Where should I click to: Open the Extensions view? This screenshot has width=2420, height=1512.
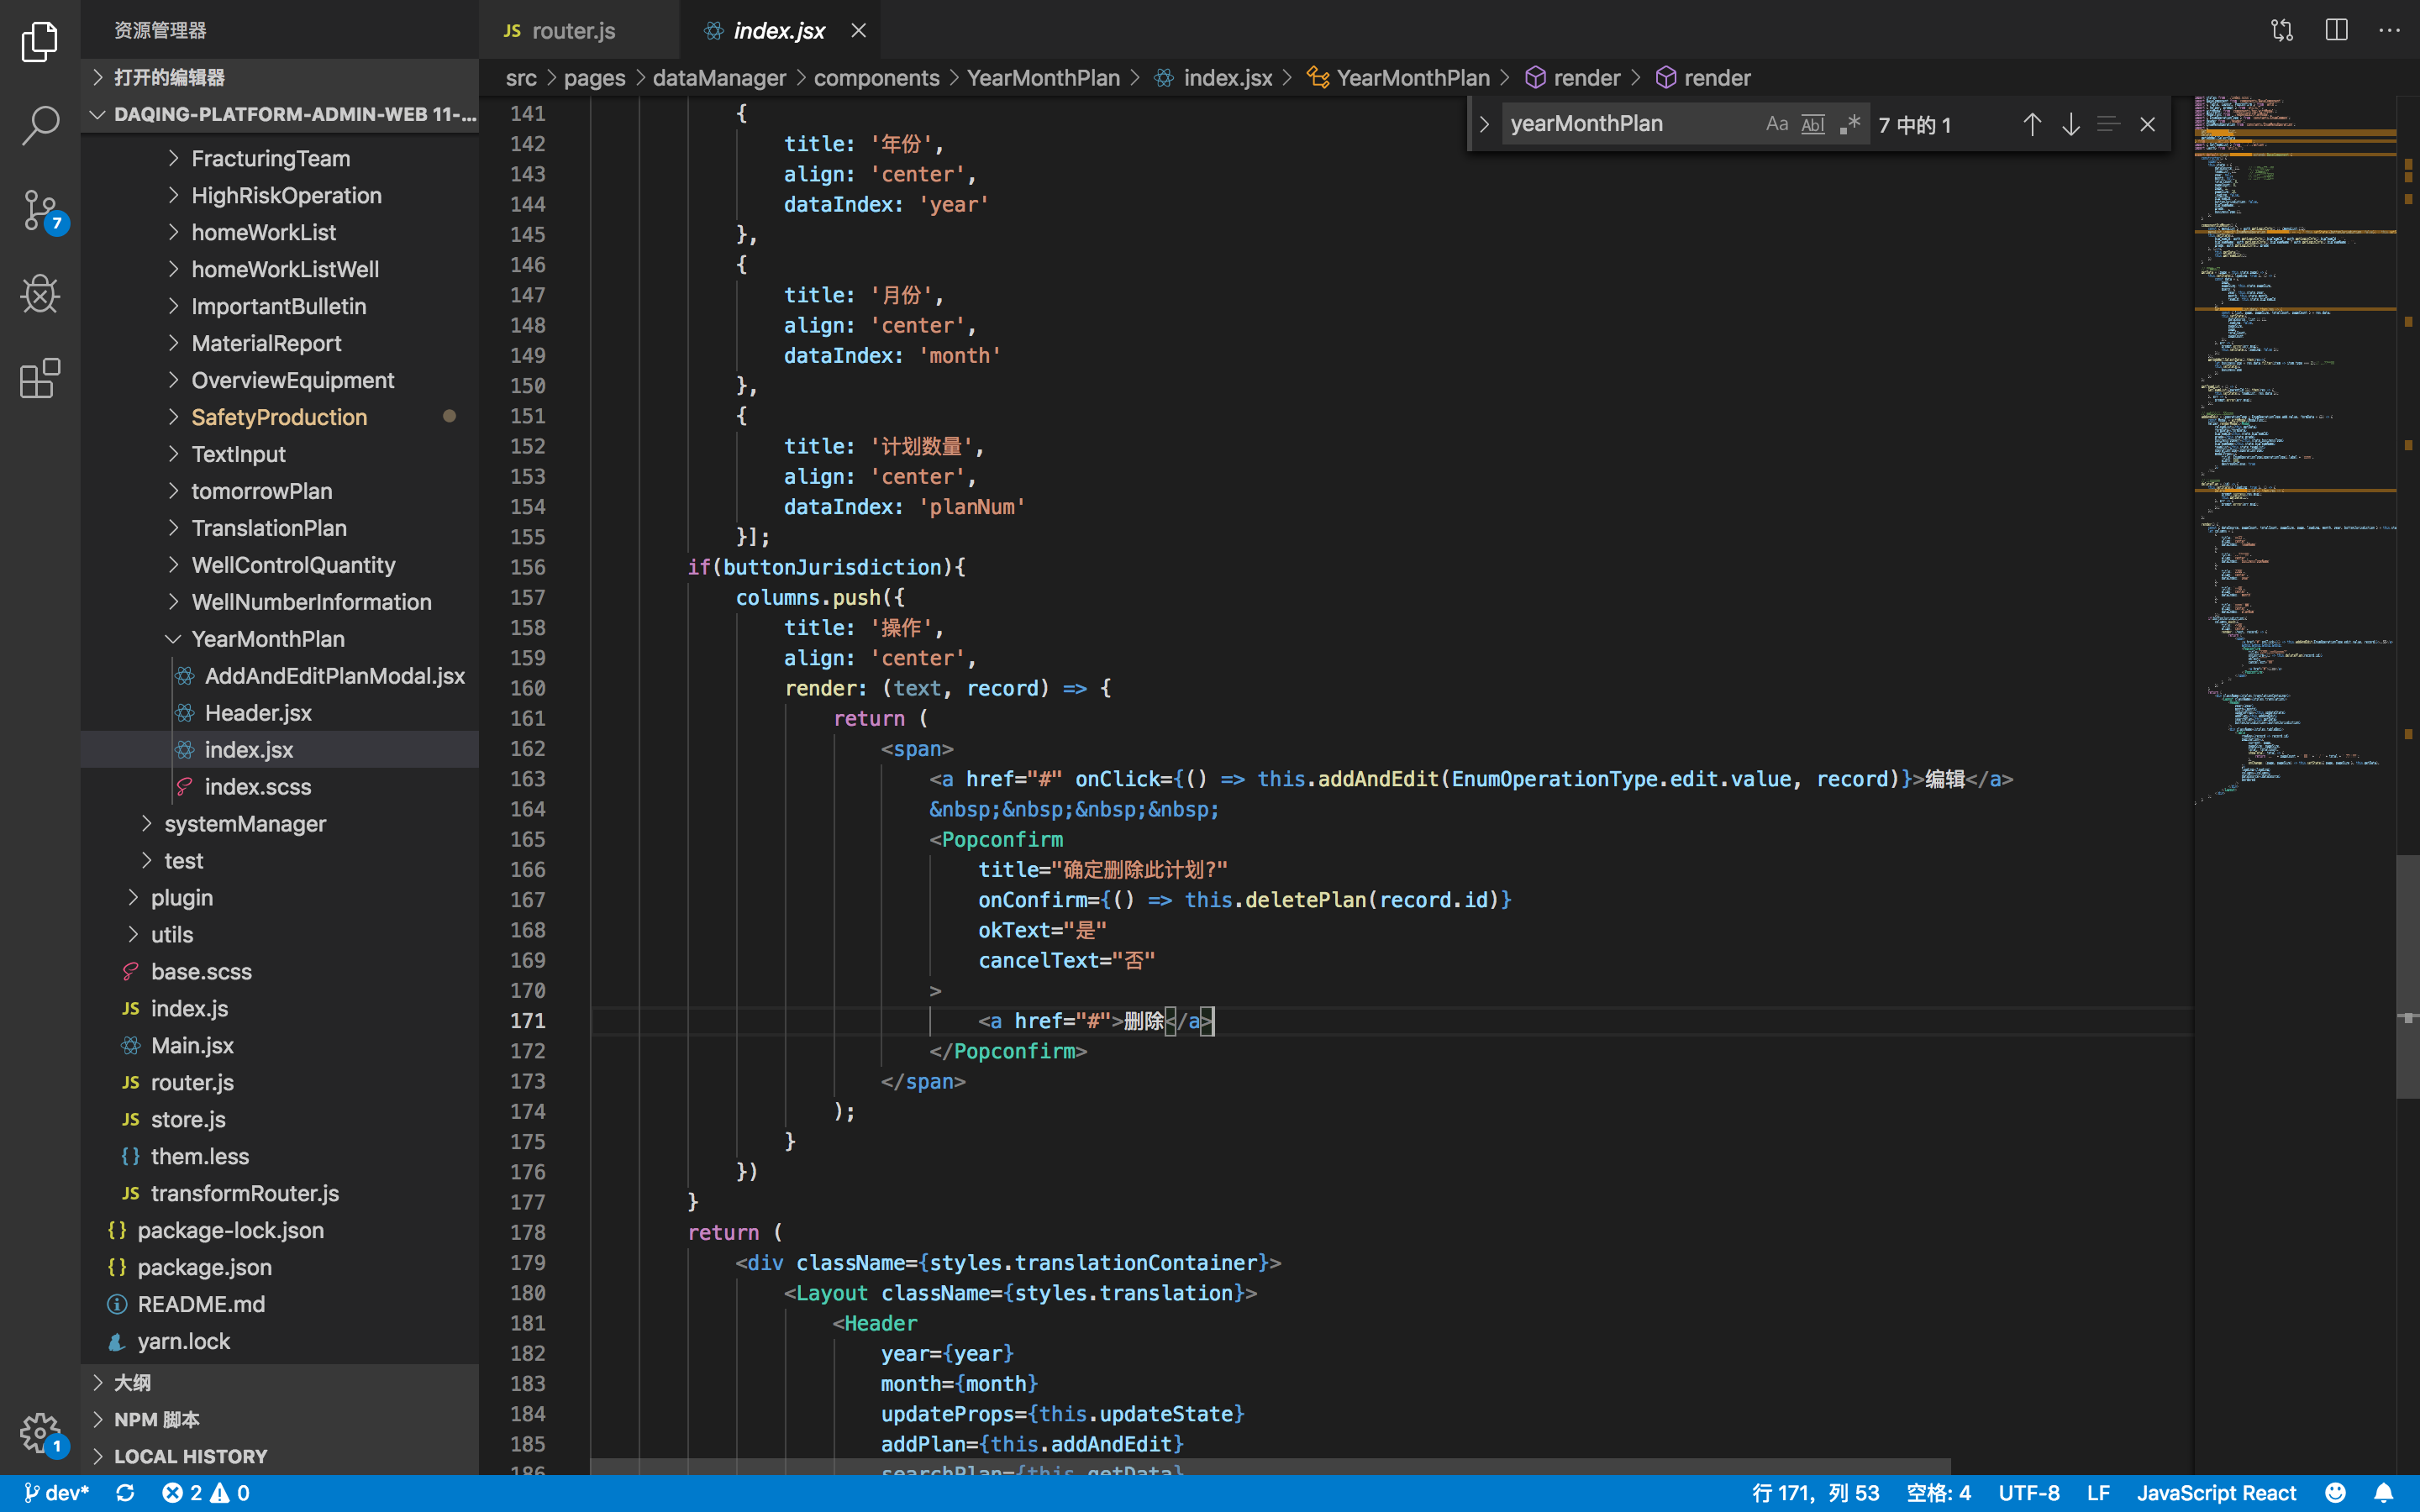click(40, 379)
